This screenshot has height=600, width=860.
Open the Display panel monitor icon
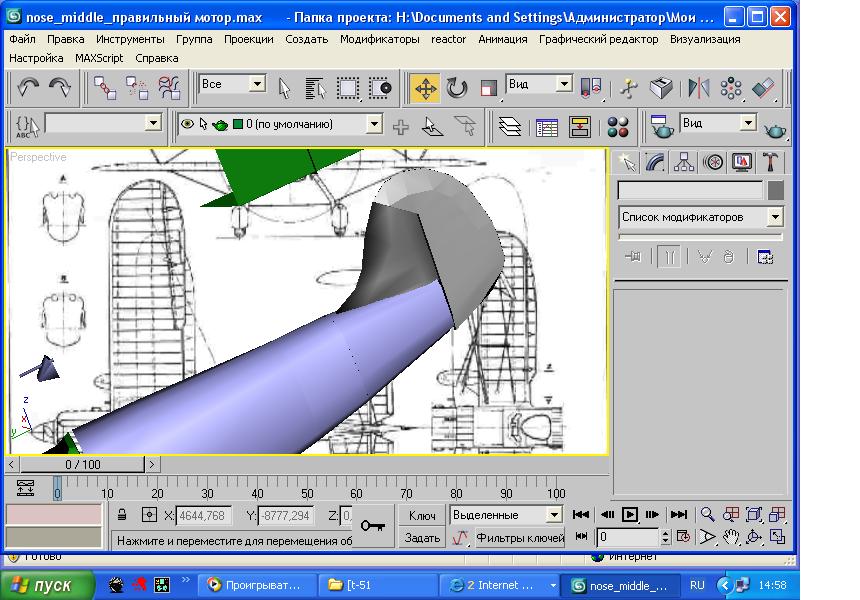click(742, 162)
